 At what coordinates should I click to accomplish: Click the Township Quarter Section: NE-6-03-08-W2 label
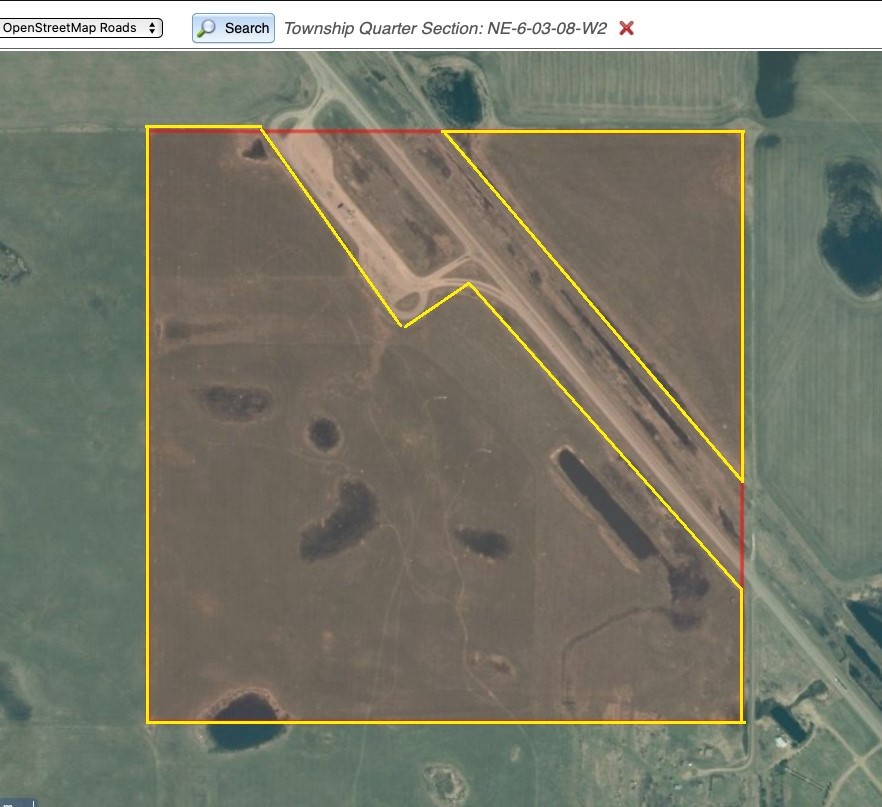click(445, 29)
